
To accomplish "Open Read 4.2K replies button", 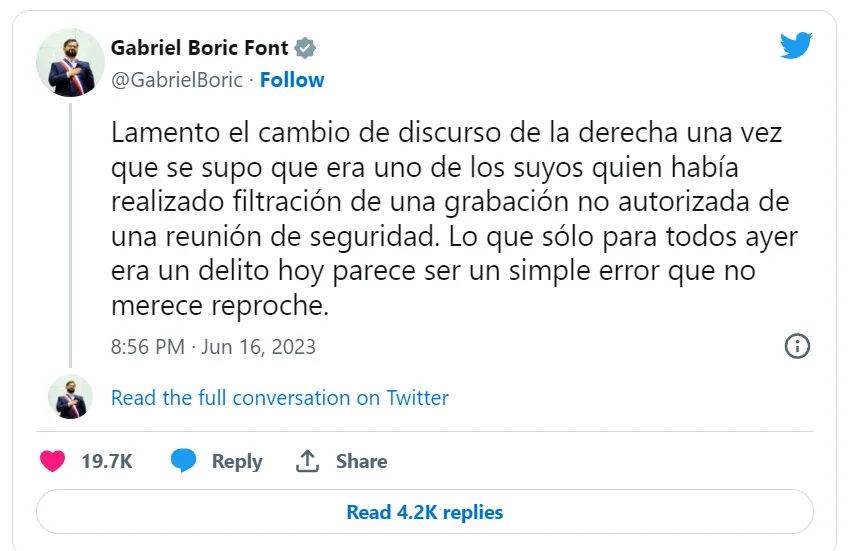I will point(425,513).
